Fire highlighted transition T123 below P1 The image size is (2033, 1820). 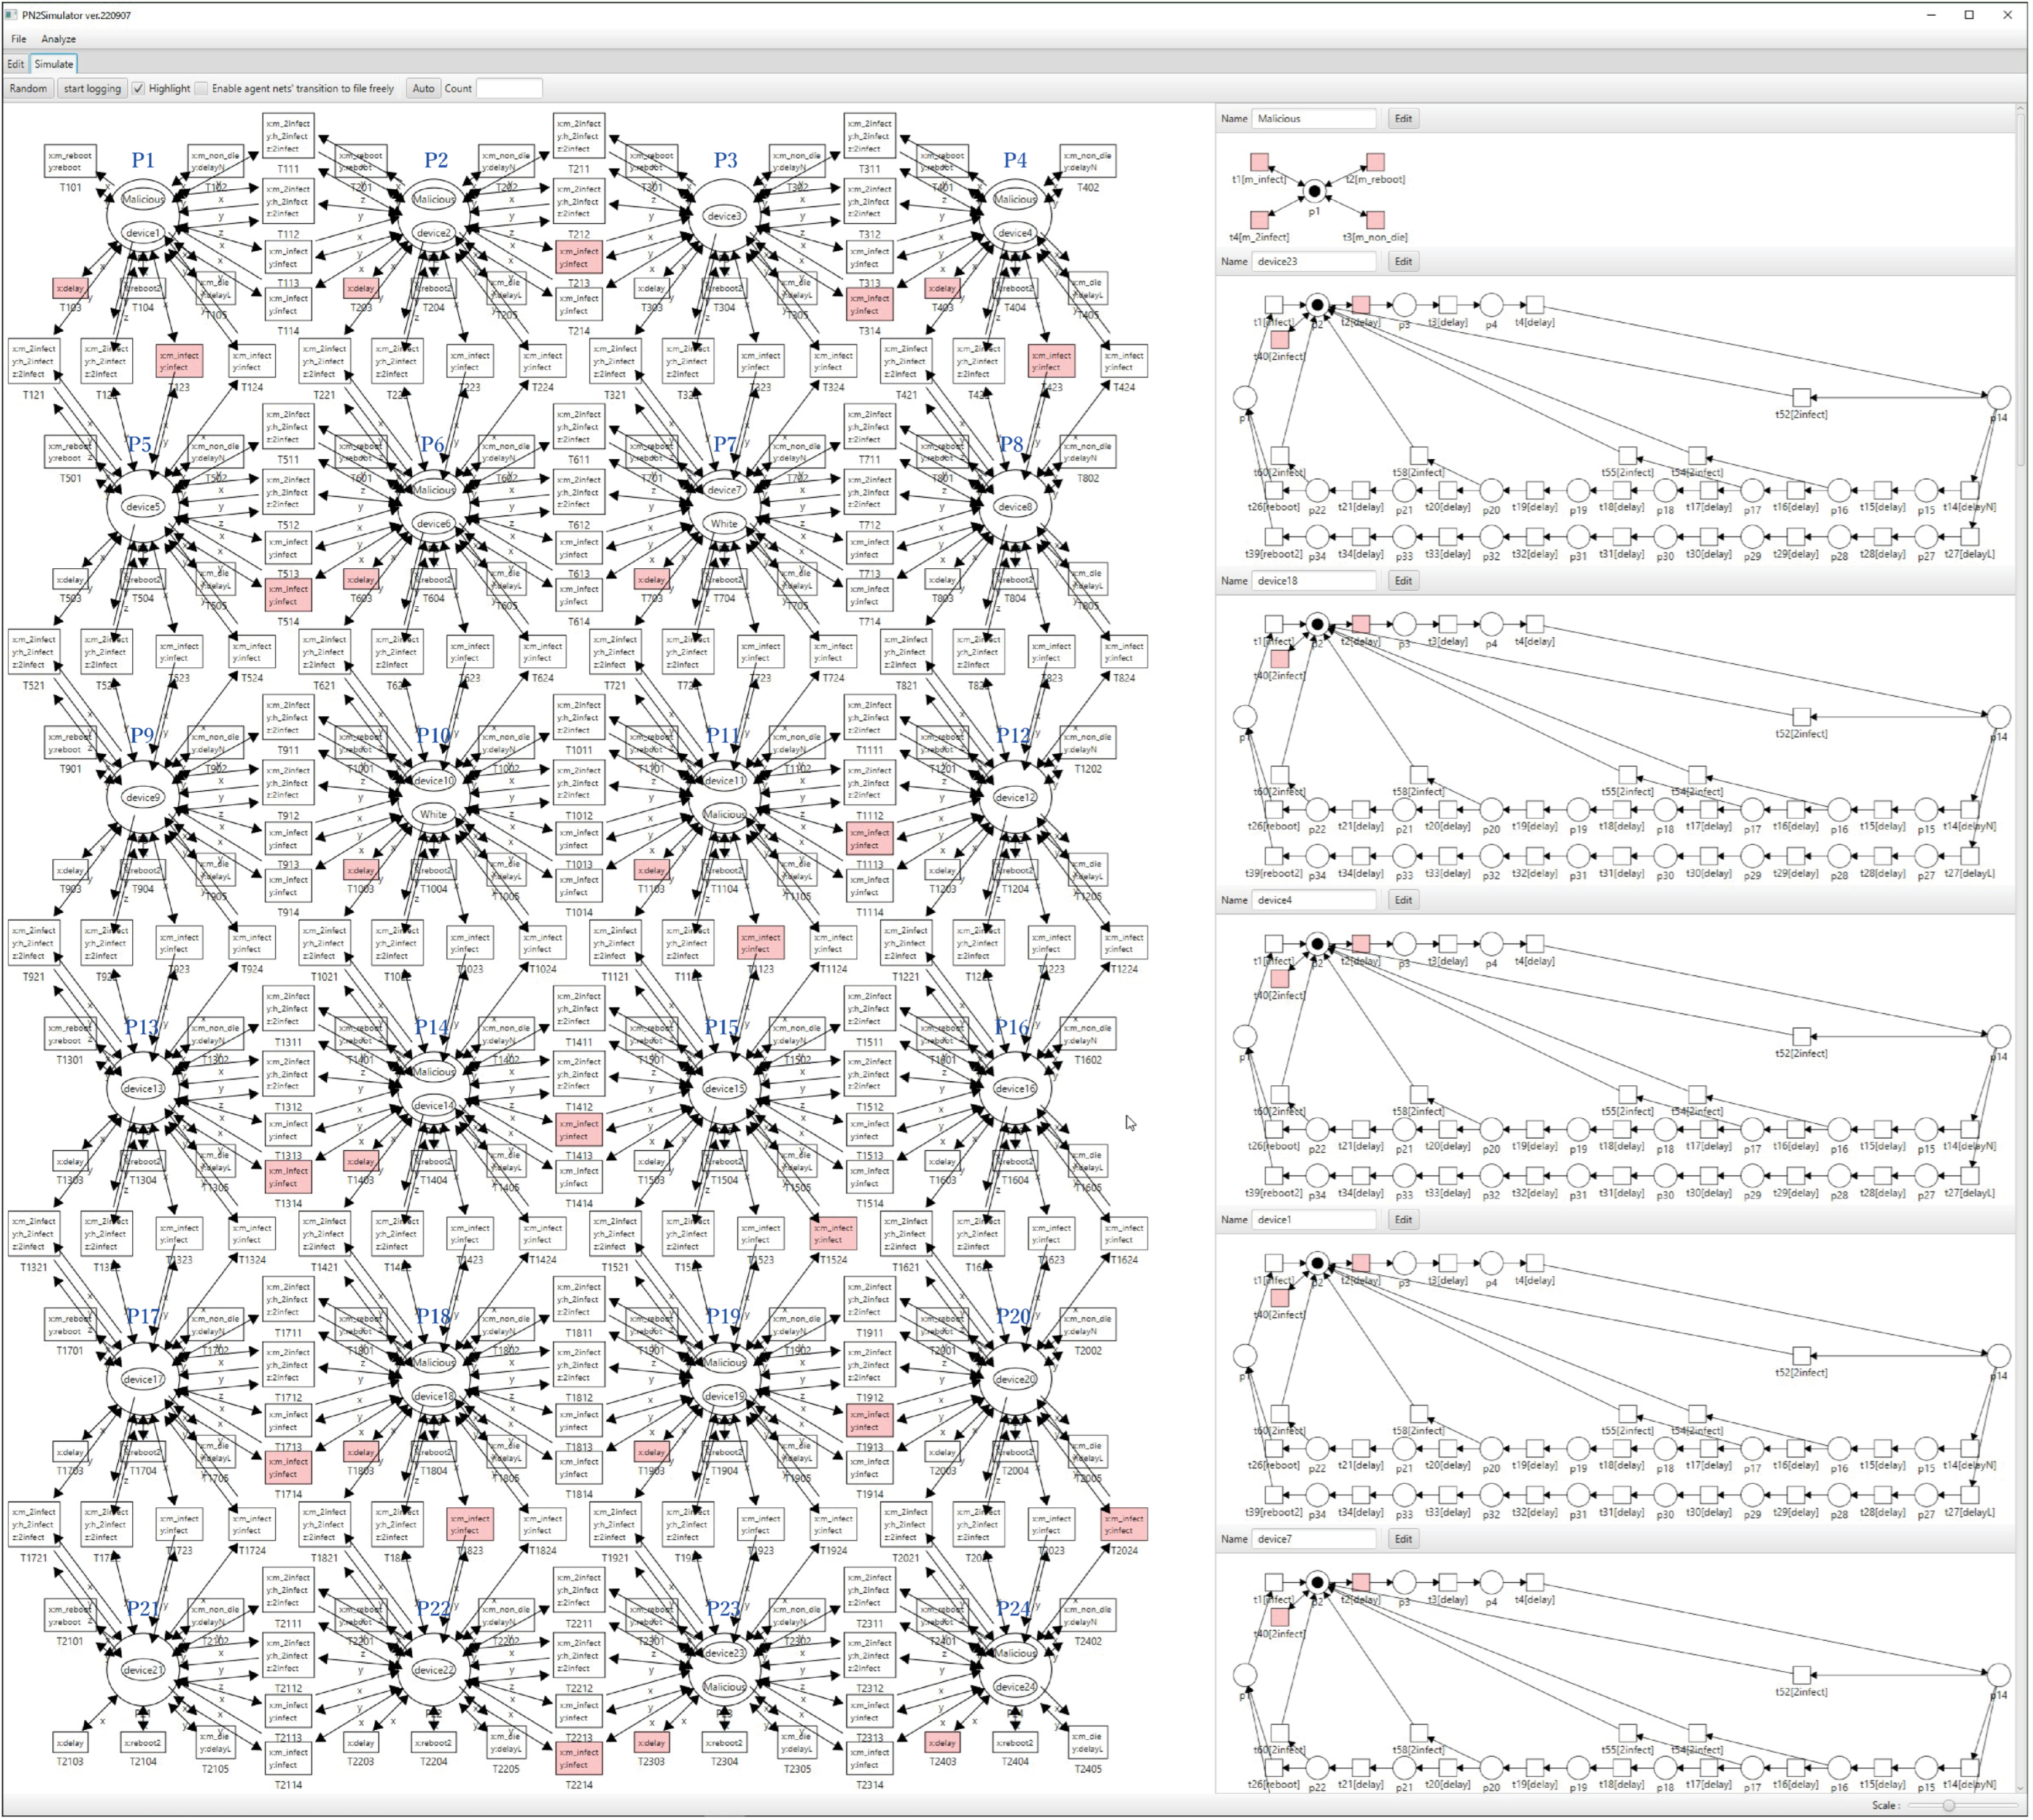point(179,362)
